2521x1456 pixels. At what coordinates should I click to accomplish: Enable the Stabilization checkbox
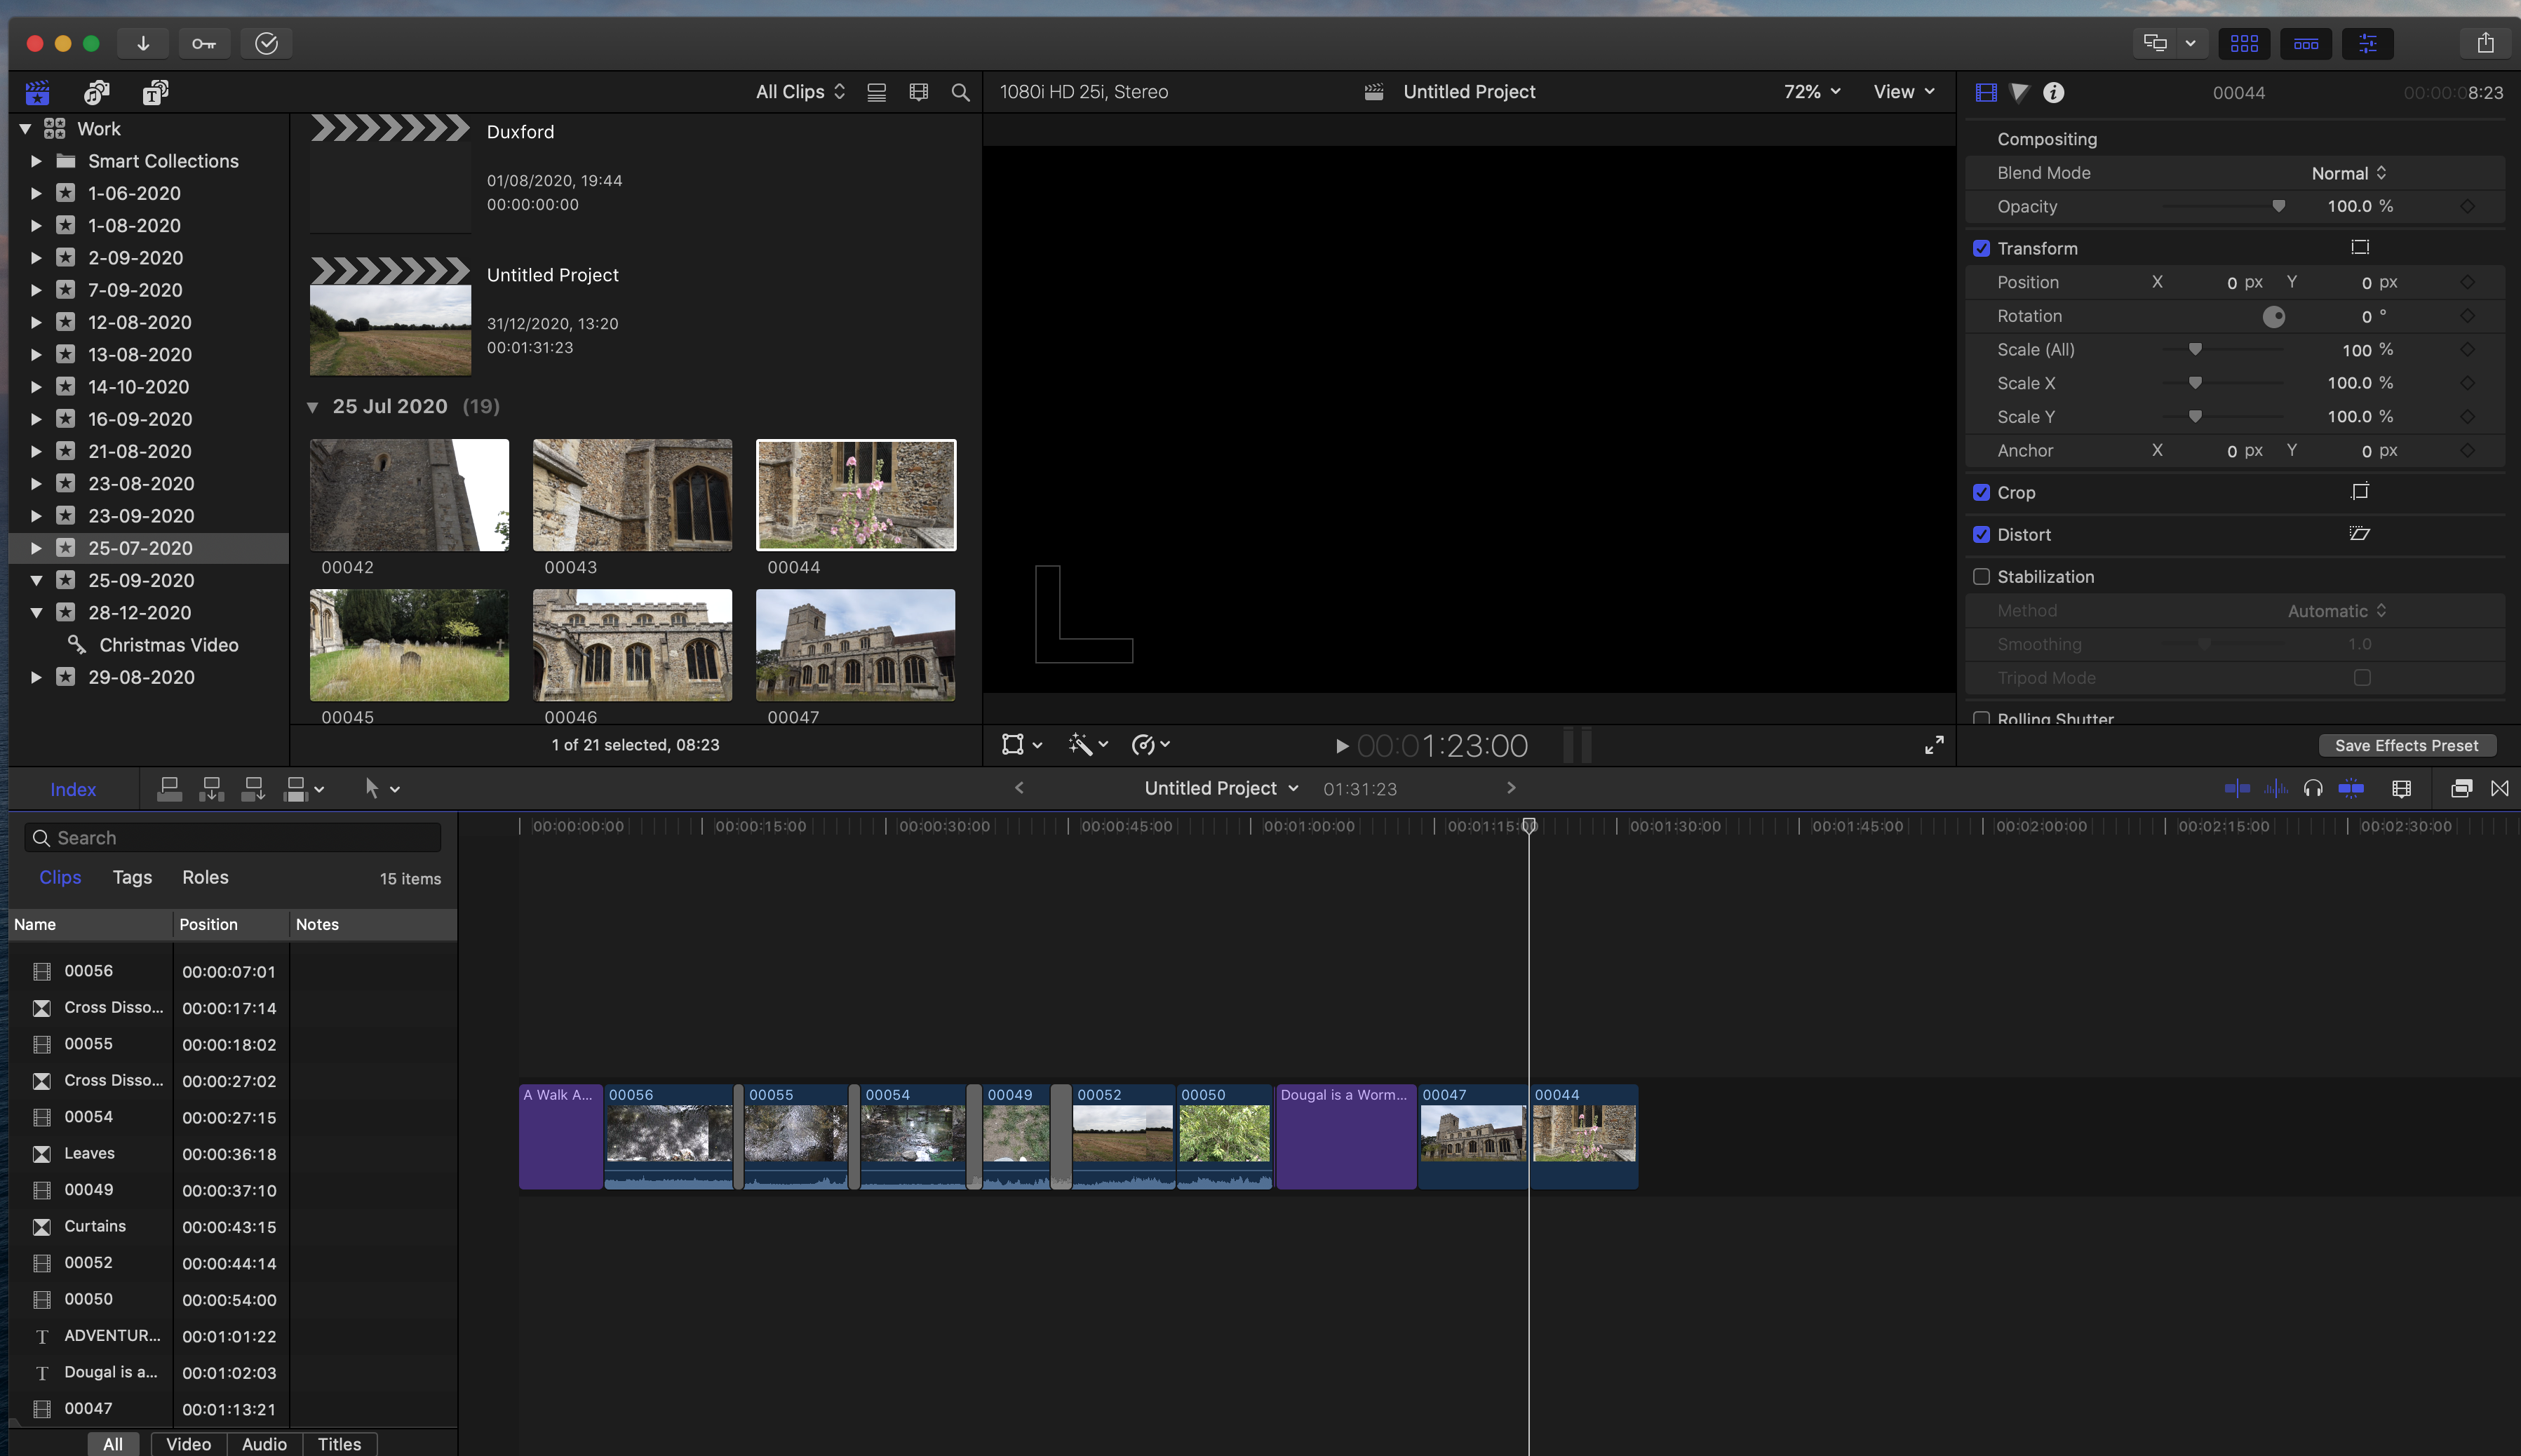tap(1981, 577)
